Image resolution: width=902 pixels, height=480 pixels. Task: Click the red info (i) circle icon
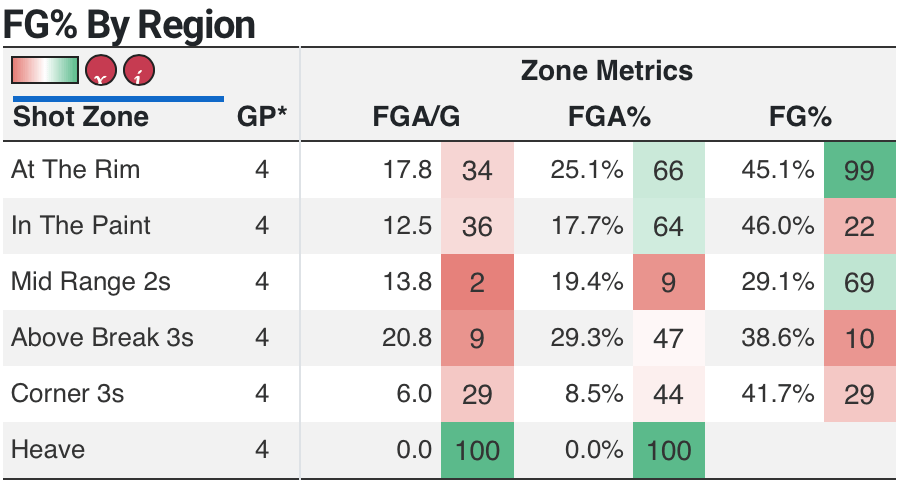[x=140, y=71]
